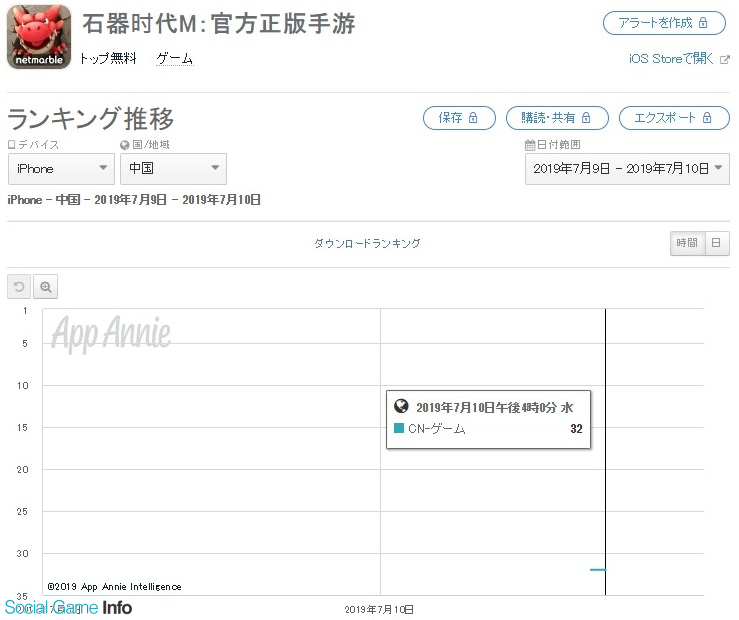
Task: Click the lock icon in アラートを作成 button
Action: [x=703, y=23]
